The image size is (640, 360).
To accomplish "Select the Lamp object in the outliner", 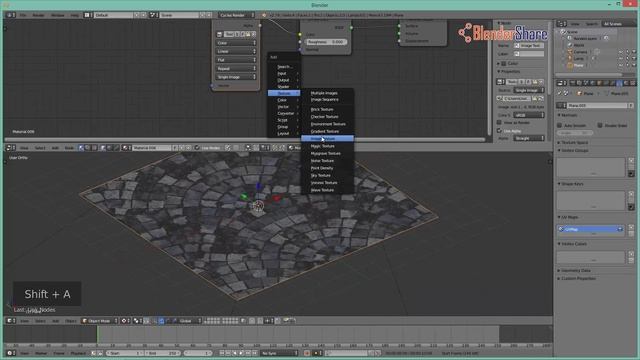I will (x=579, y=58).
